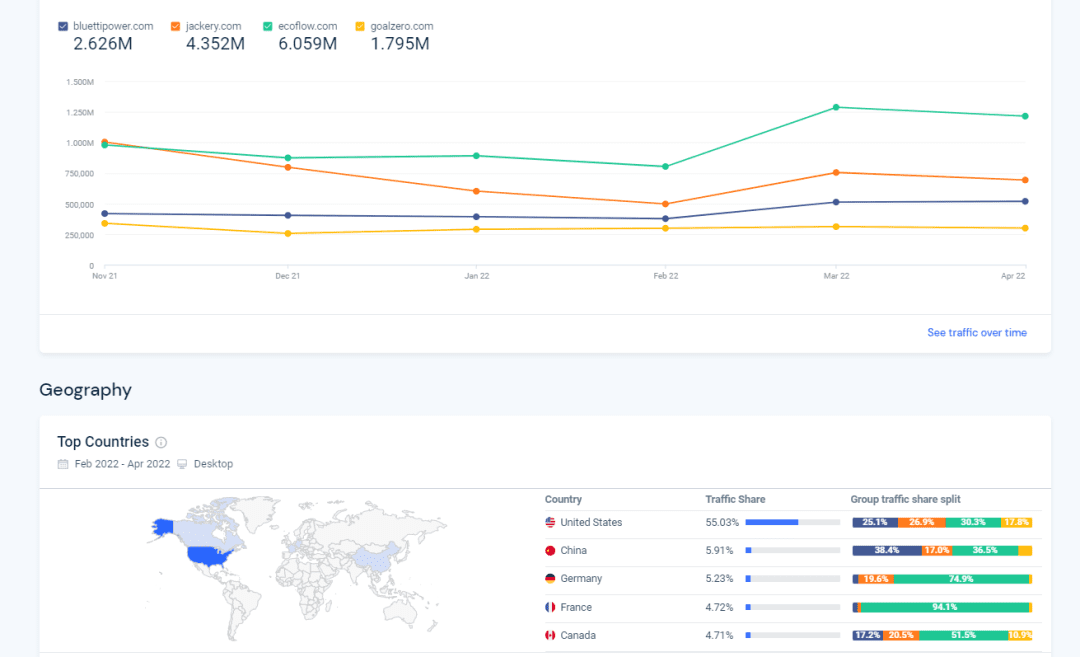Select the Germany country name
1080x657 pixels.
[581, 579]
